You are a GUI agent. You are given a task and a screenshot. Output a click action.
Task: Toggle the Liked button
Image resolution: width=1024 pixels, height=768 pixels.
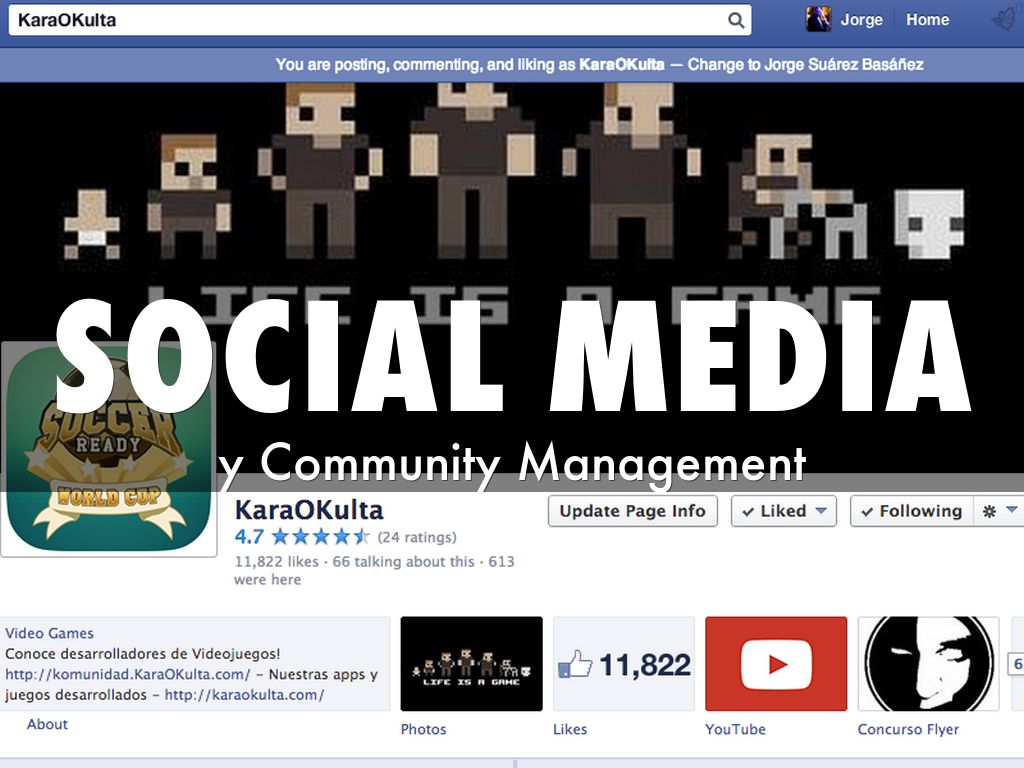(x=783, y=511)
